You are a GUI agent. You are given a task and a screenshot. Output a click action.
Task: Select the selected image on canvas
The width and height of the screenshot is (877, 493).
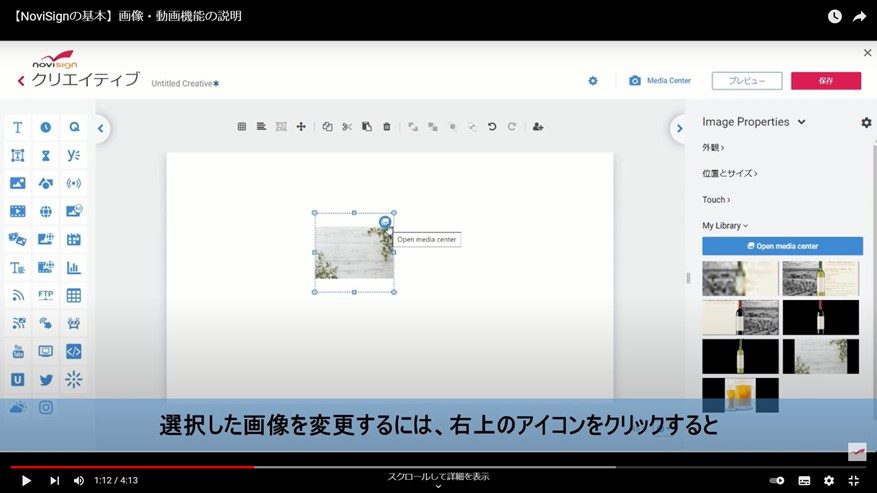coord(354,252)
